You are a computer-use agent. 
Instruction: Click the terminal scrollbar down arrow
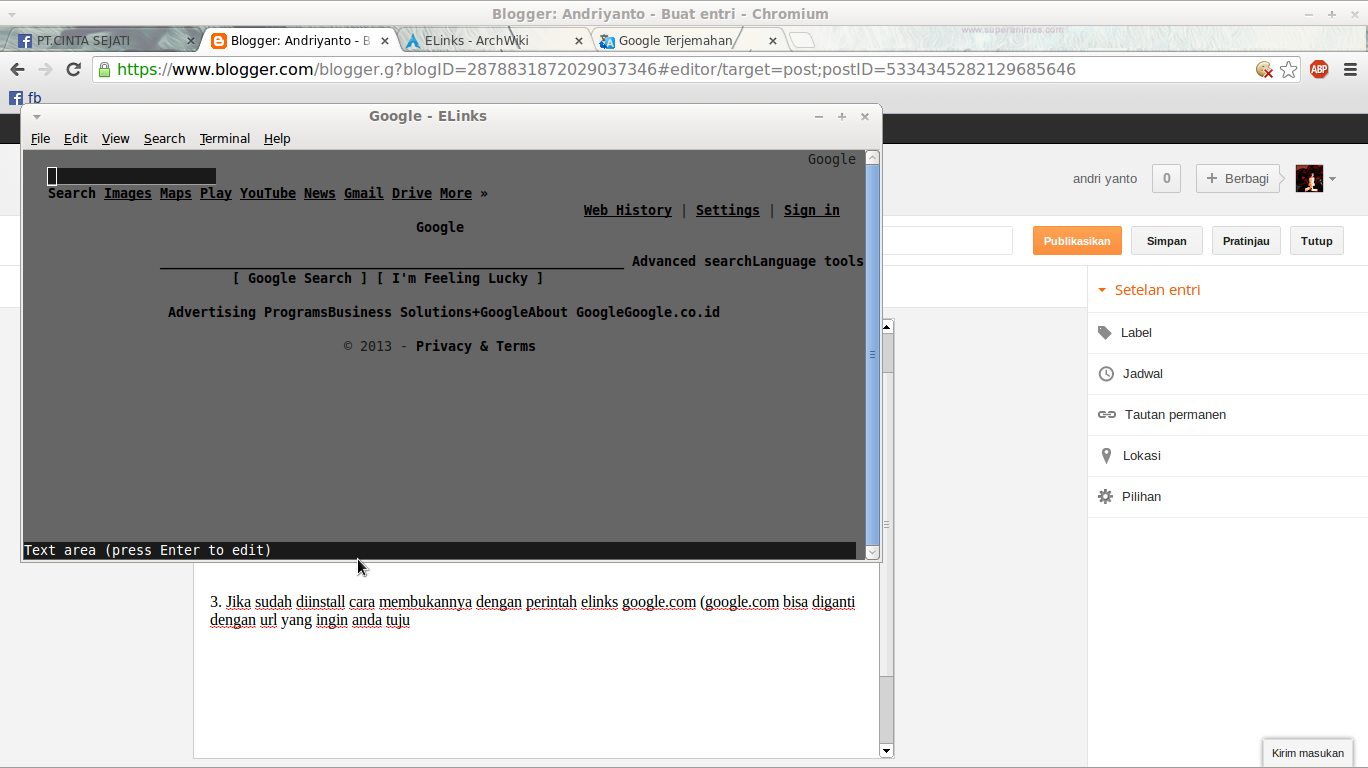[872, 552]
